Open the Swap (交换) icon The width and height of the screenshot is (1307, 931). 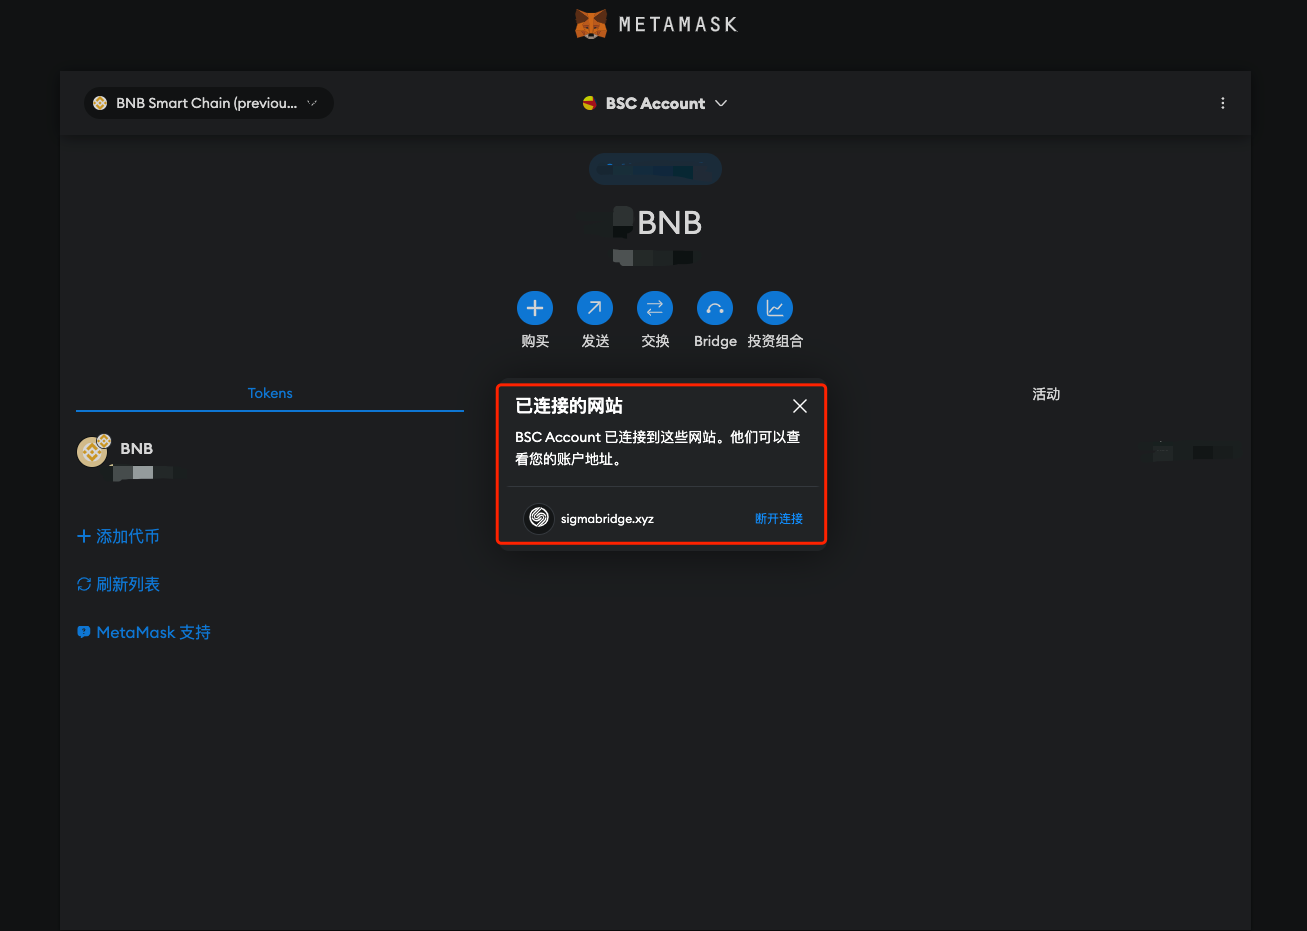[x=655, y=308]
